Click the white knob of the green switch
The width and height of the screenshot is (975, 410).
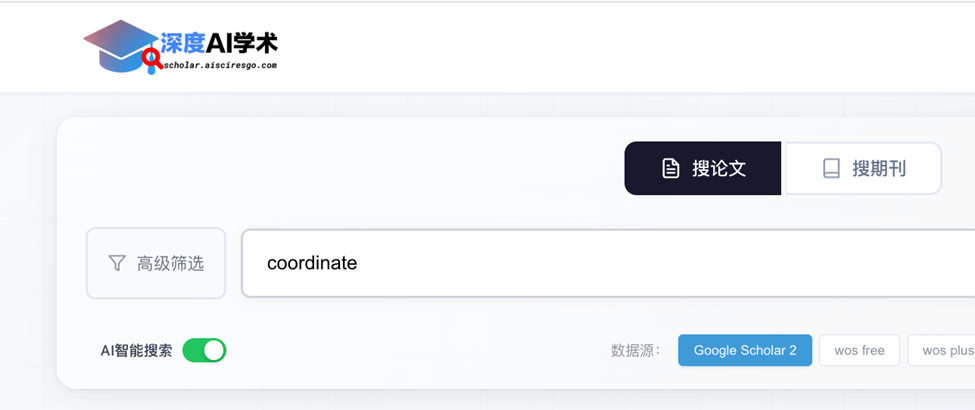(213, 350)
